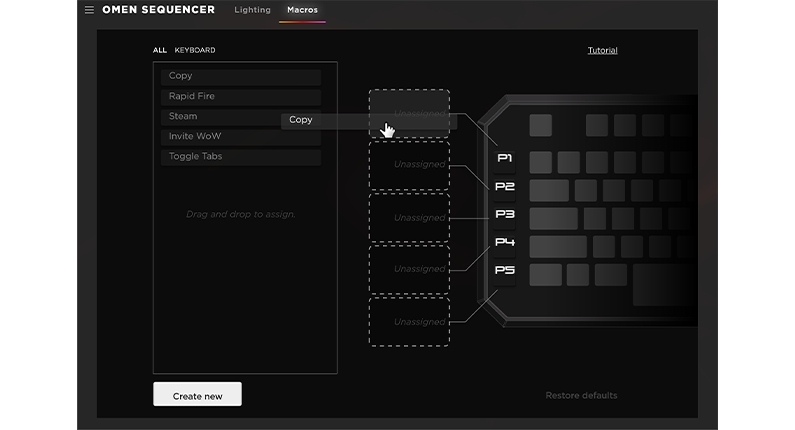Click the bottom Unassigned slot

coord(409,322)
